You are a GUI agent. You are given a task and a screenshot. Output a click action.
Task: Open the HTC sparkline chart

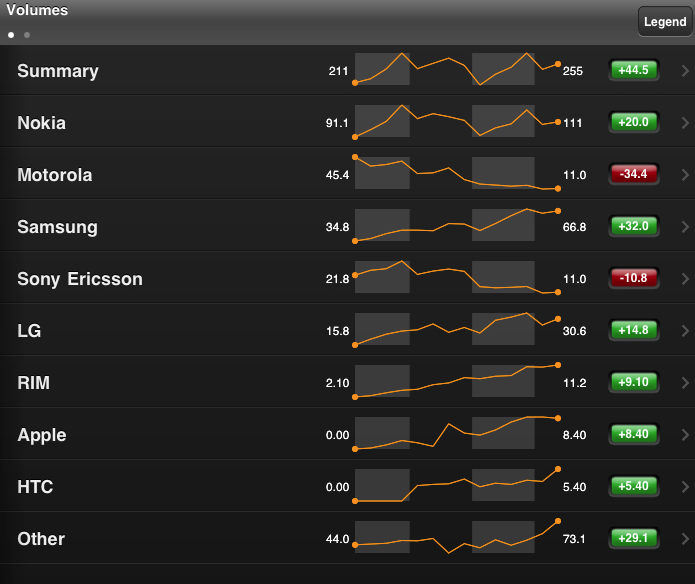(457, 485)
